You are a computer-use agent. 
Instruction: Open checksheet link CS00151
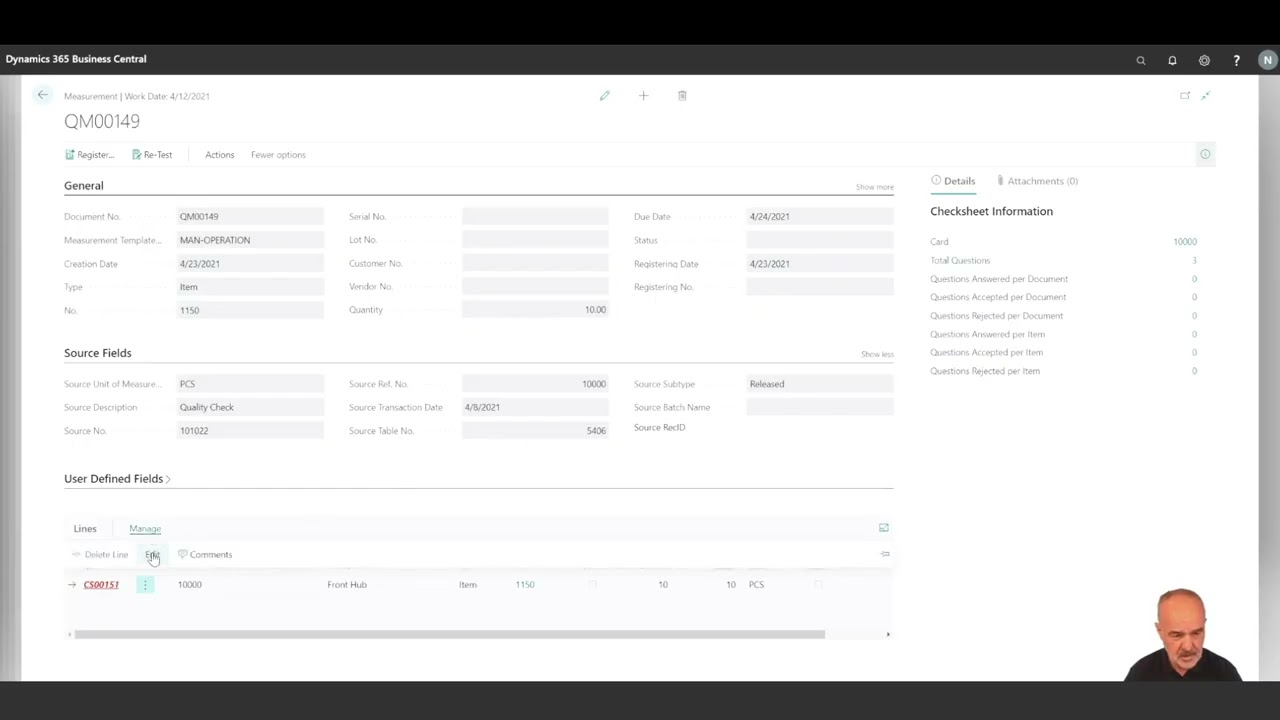pyautogui.click(x=101, y=585)
